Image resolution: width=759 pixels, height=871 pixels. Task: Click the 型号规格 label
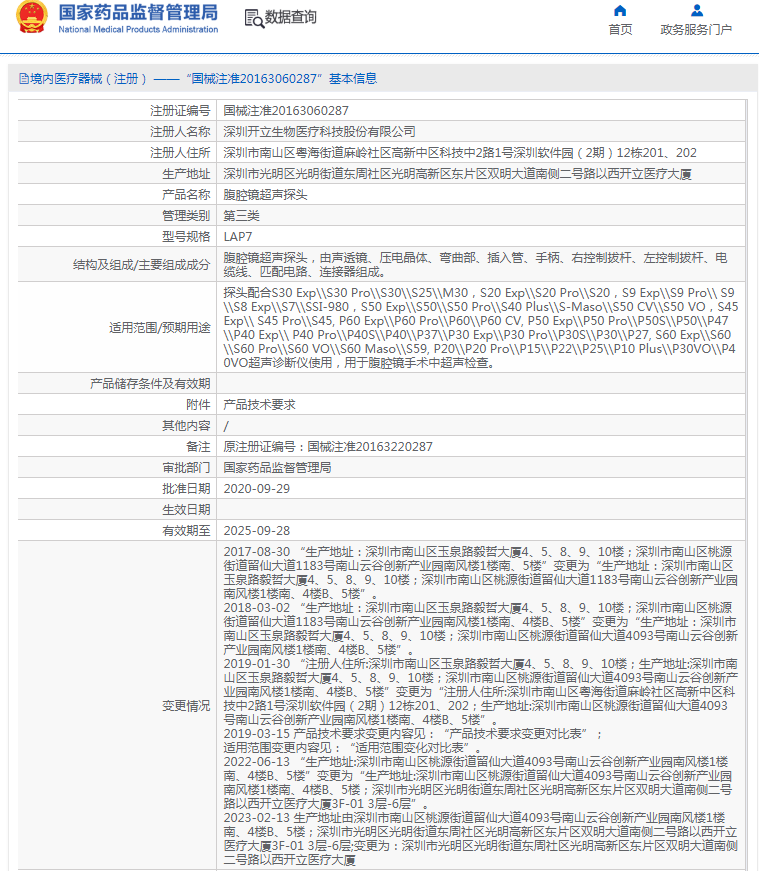tap(186, 237)
